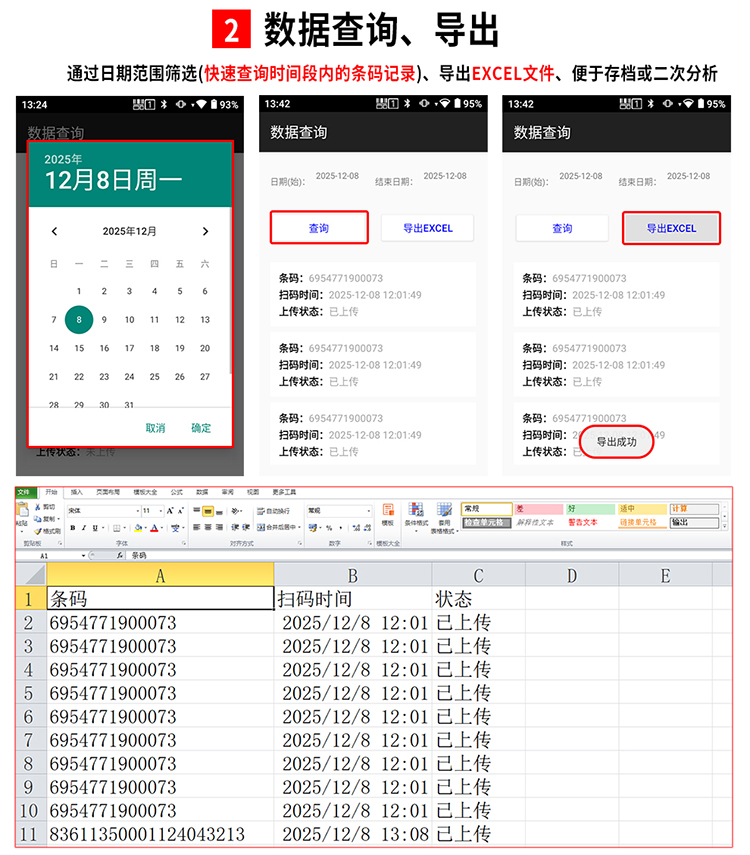
Task: Go to previous month in date picker
Action: pos(54,231)
